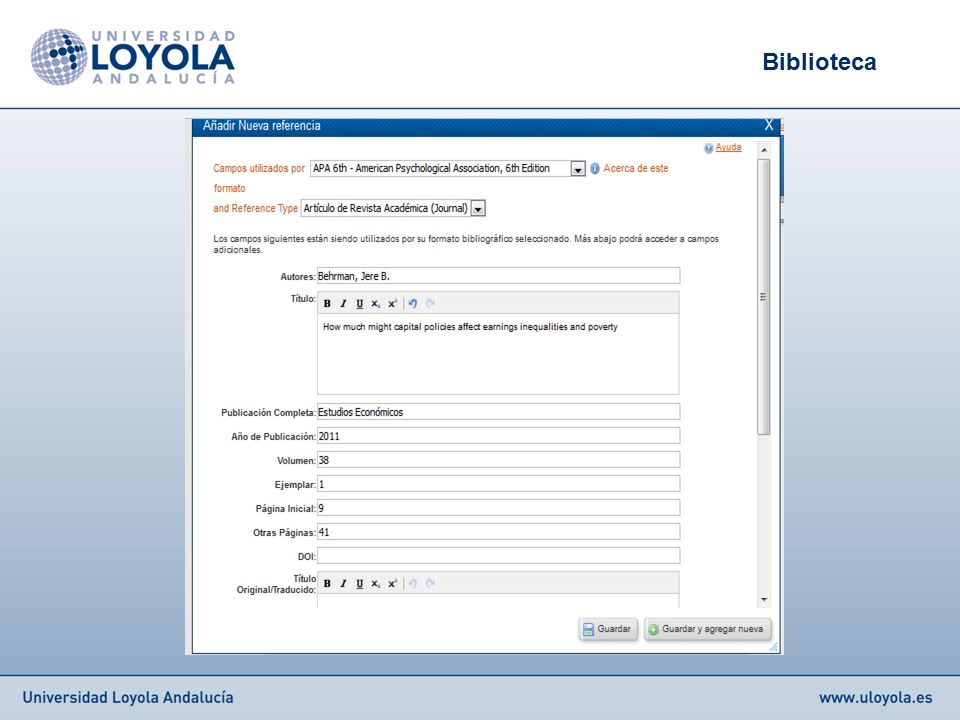Close the Añadir Nueva referencia dialog
This screenshot has height=720, width=960.
click(x=769, y=126)
